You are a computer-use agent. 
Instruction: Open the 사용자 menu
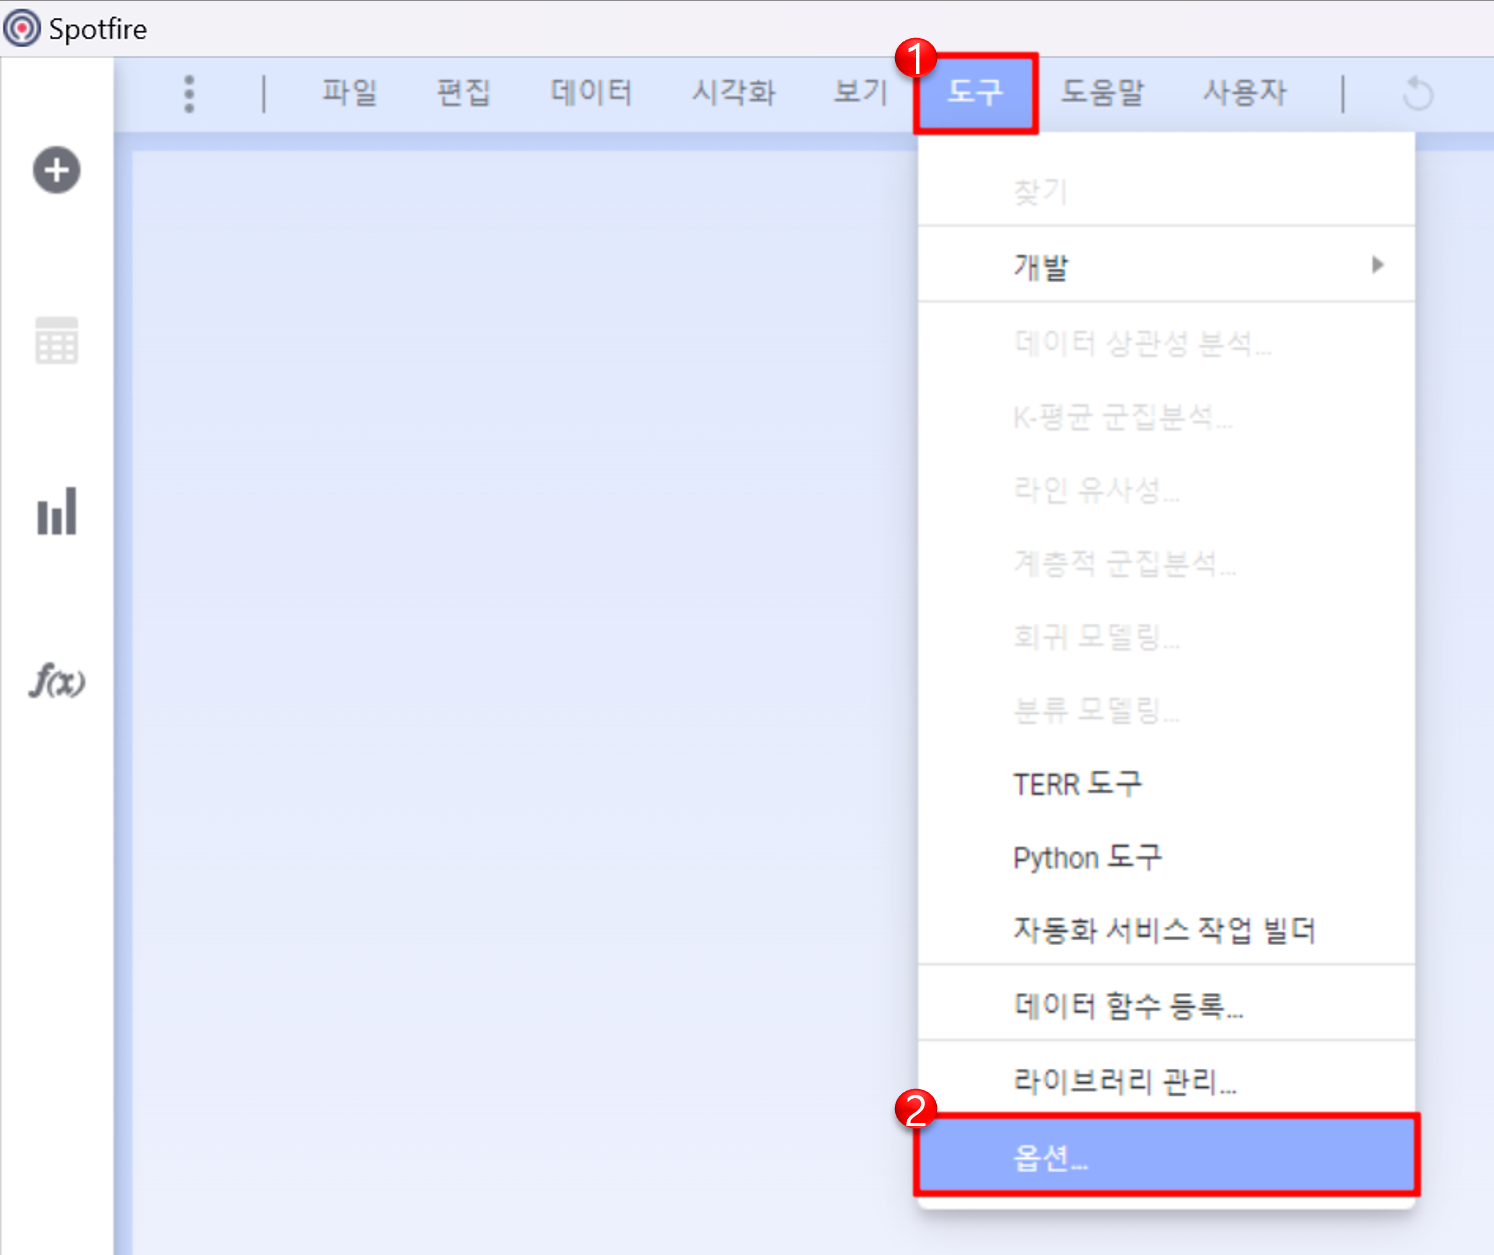(x=1245, y=92)
